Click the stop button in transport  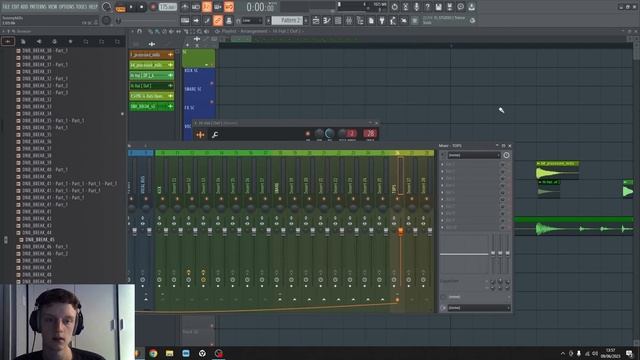pos(142,7)
